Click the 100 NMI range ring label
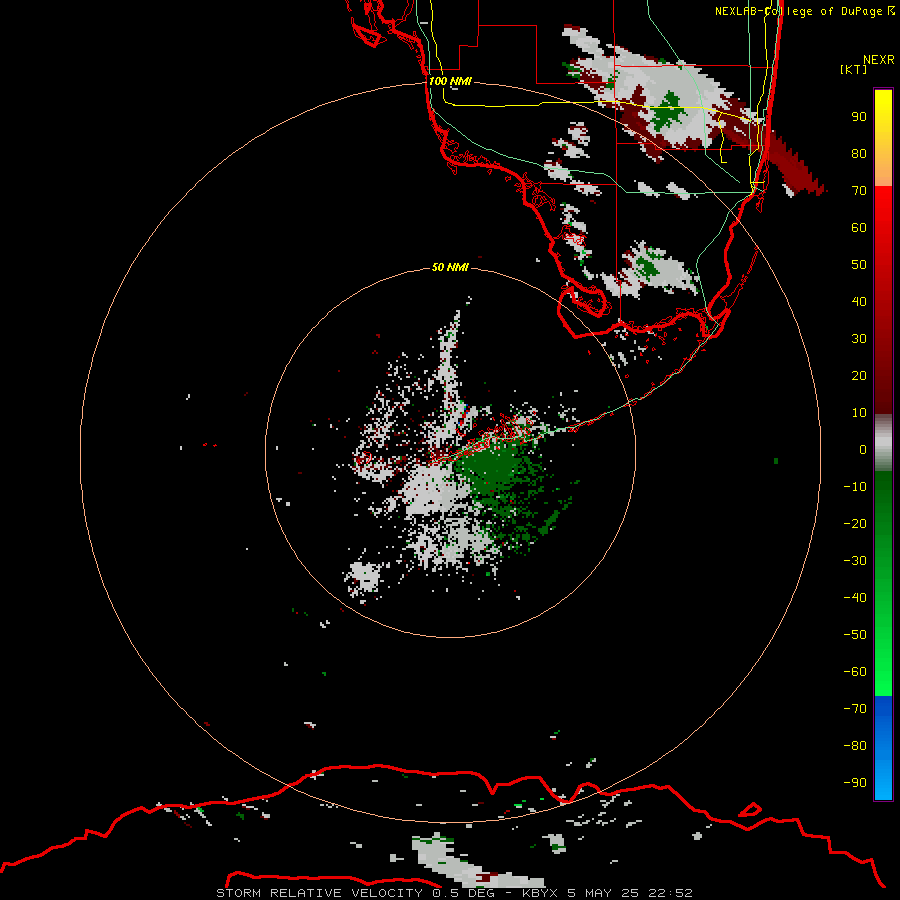 (x=450, y=81)
